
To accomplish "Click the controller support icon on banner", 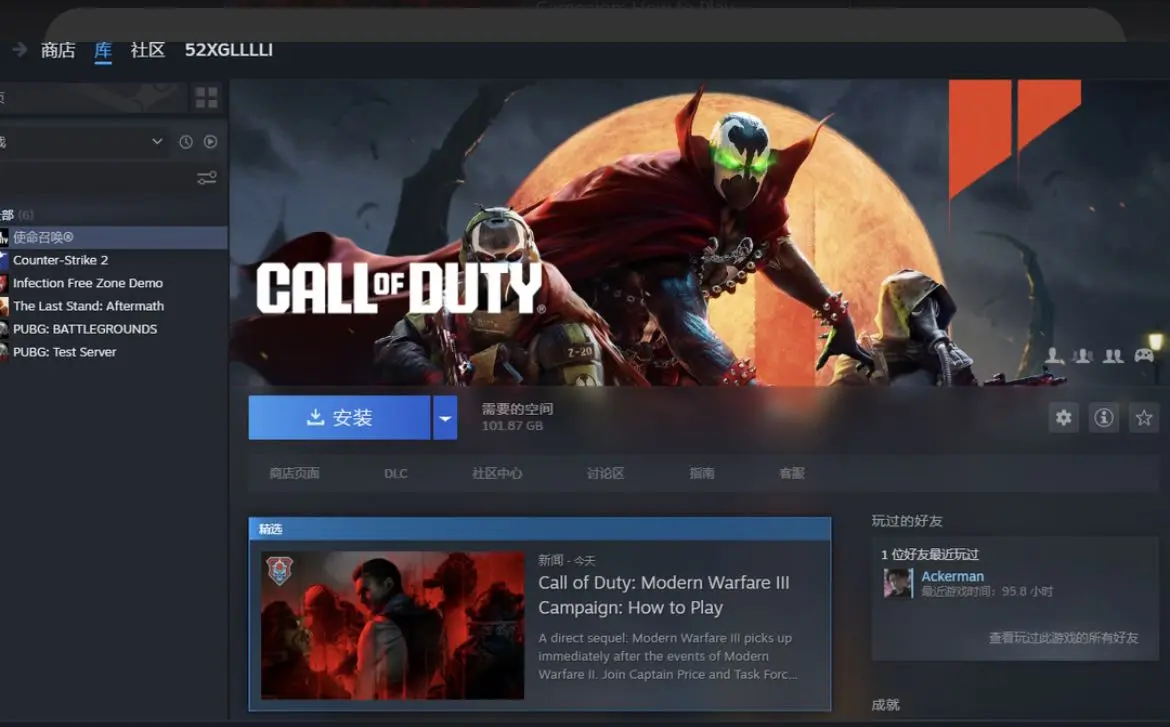I will 1144,355.
